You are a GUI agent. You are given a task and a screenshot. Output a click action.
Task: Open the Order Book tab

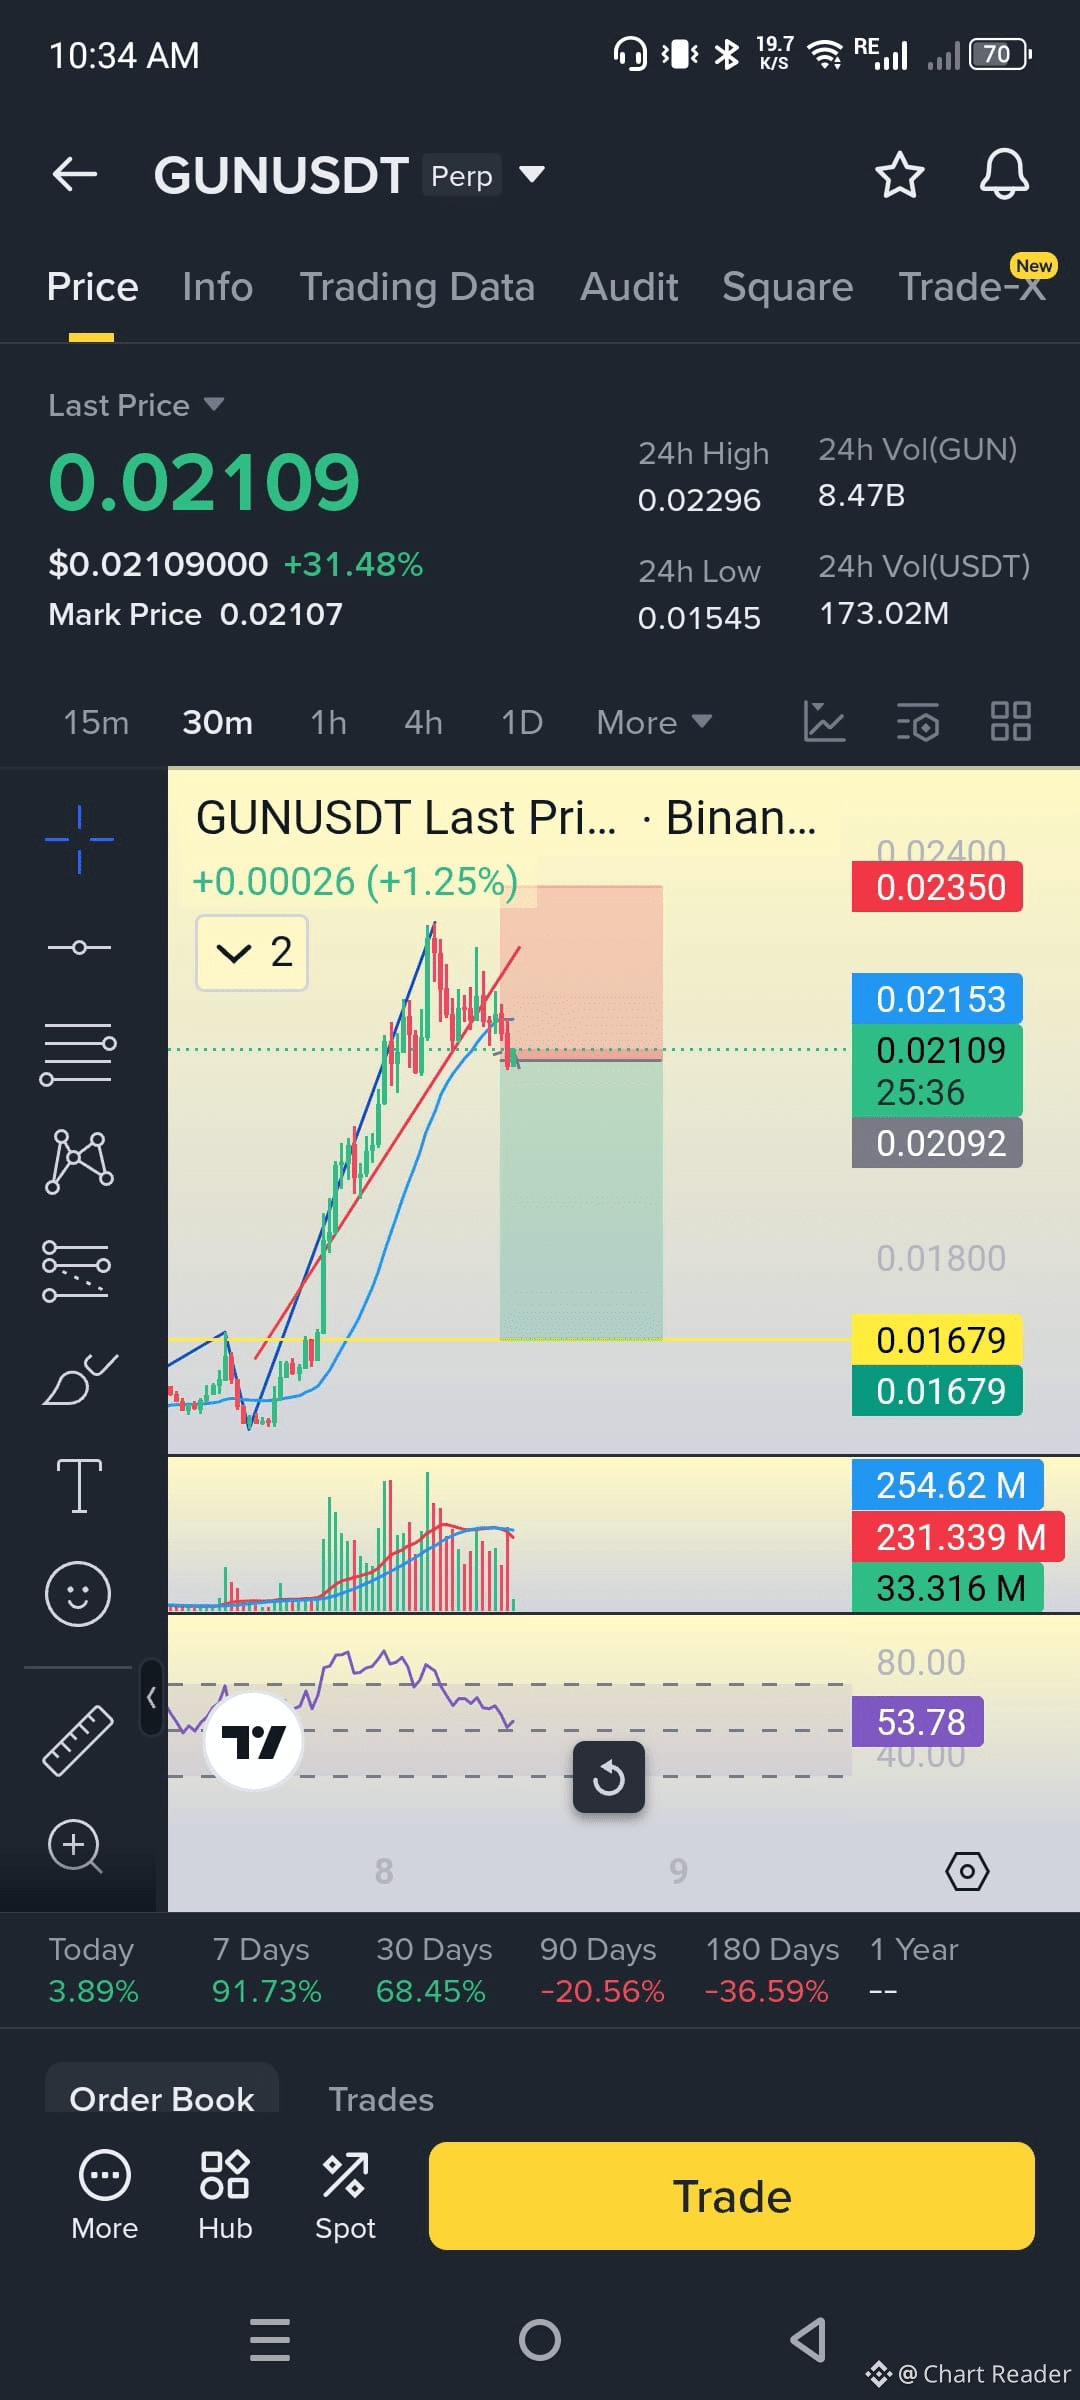(162, 2098)
